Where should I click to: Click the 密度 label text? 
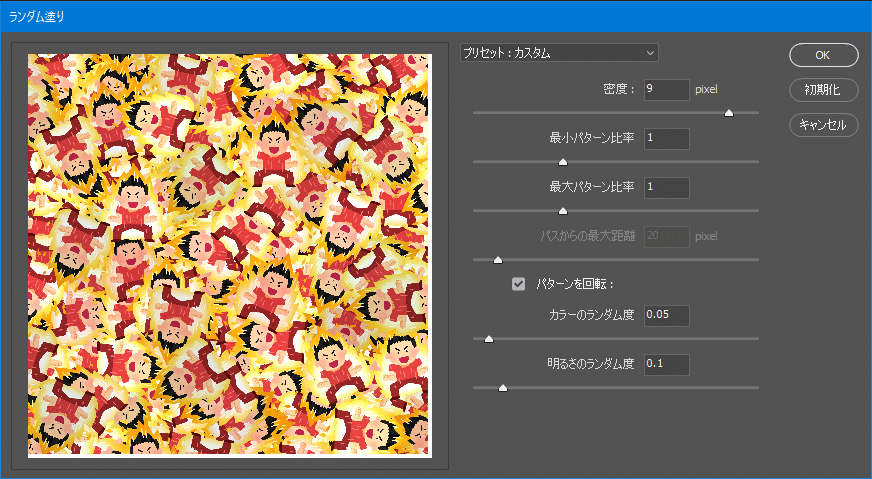pos(619,90)
